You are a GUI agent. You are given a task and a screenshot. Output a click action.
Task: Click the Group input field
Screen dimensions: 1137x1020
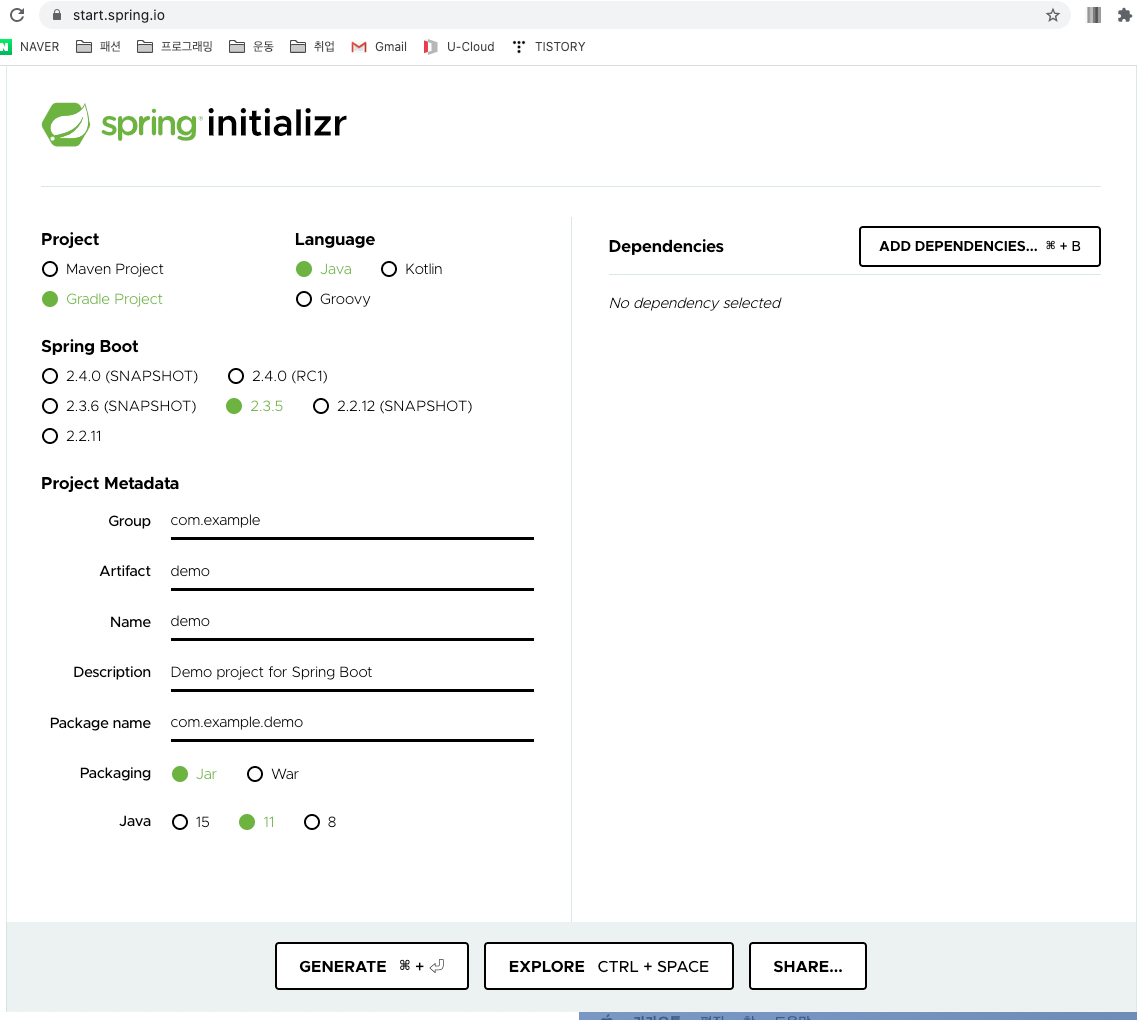[352, 522]
